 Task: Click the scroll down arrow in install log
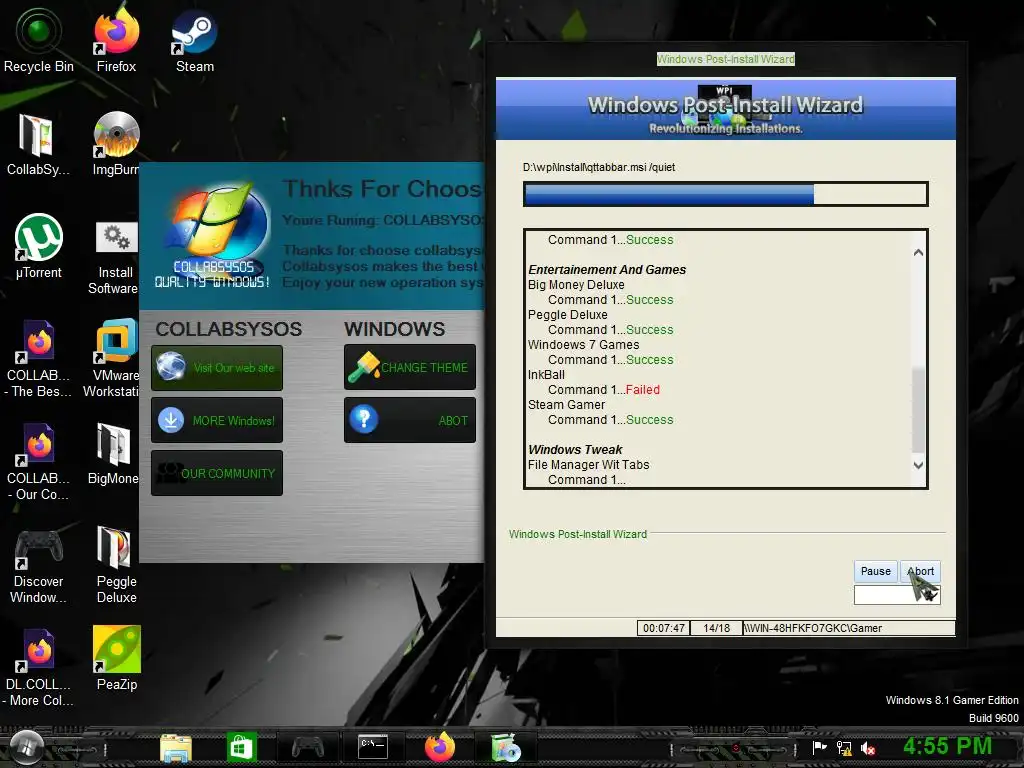pos(918,465)
